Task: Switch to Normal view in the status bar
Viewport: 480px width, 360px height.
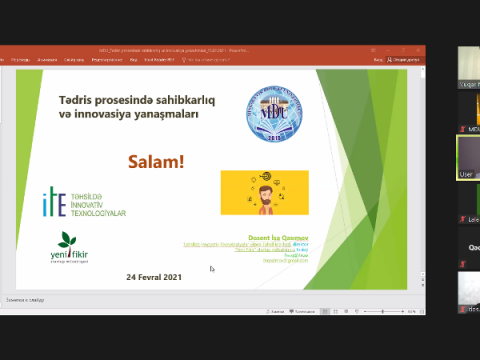Action: click(x=325, y=311)
